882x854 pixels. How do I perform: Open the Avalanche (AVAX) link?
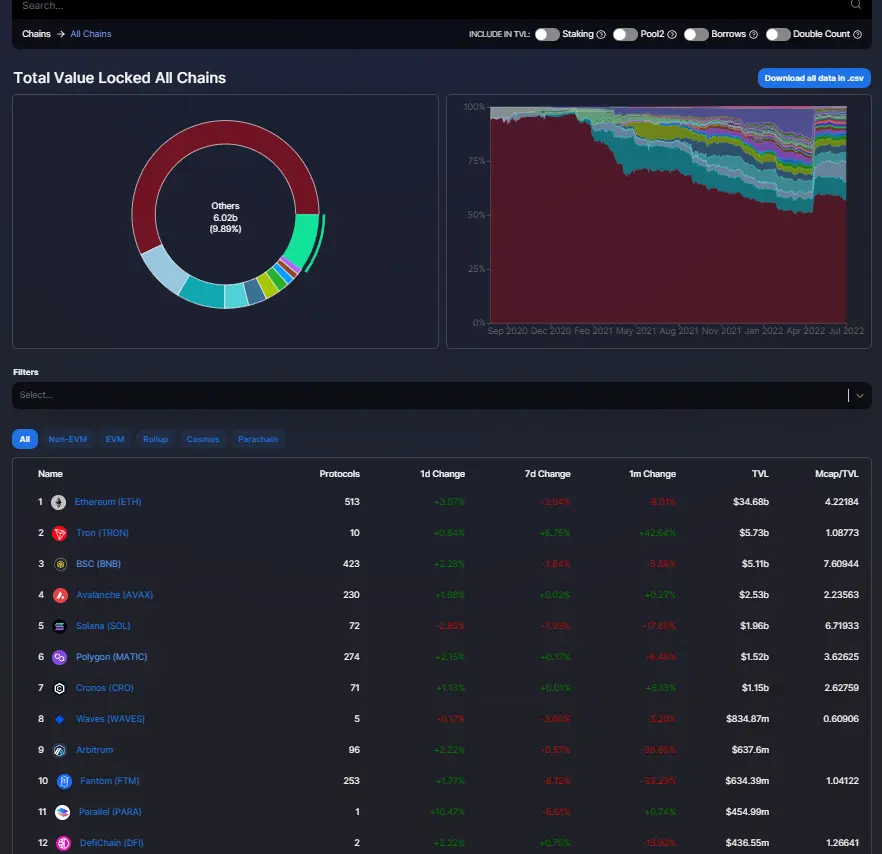[x=115, y=595]
